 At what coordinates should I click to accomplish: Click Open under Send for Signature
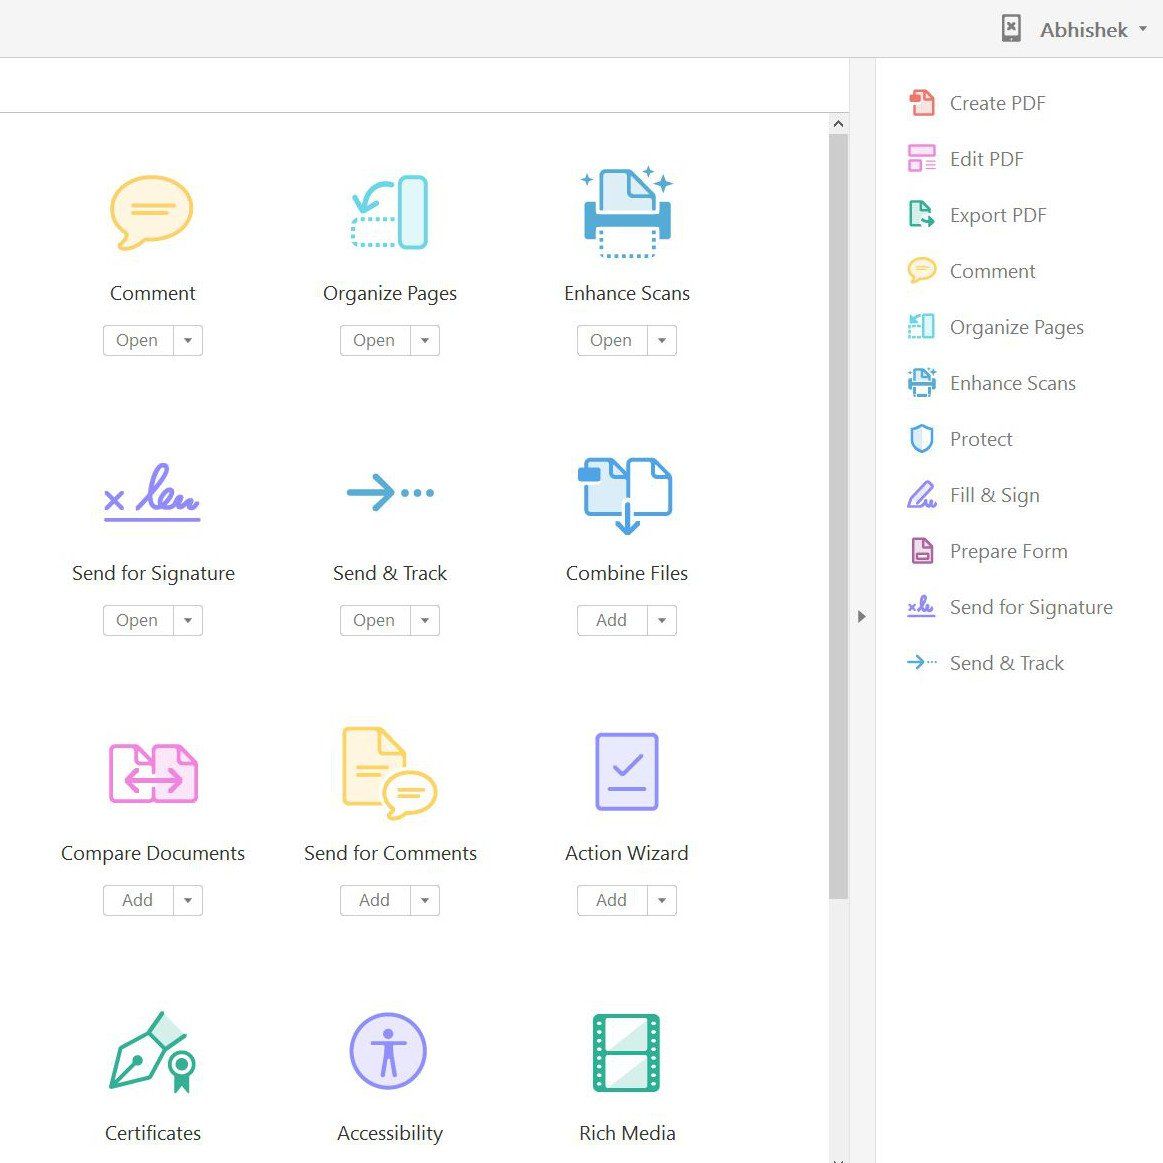137,620
